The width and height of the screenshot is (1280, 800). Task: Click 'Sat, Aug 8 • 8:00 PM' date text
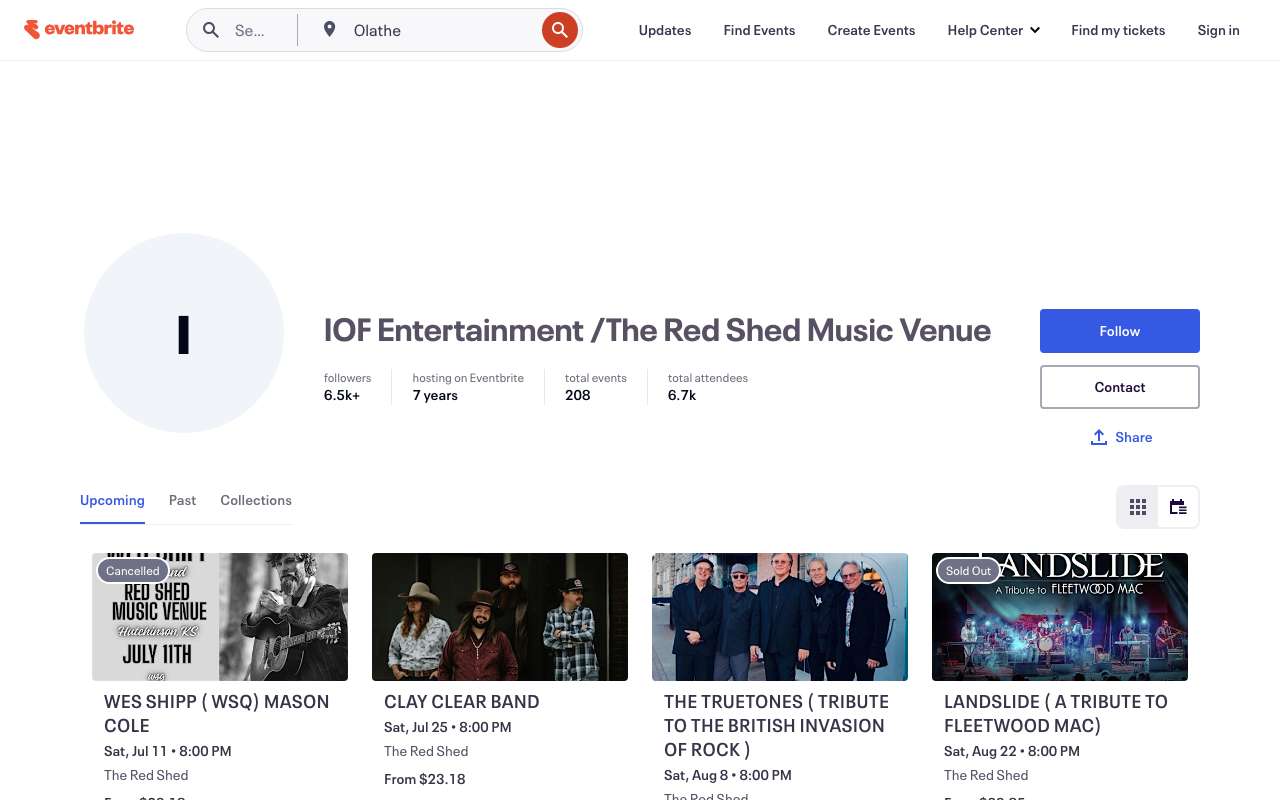click(x=728, y=775)
